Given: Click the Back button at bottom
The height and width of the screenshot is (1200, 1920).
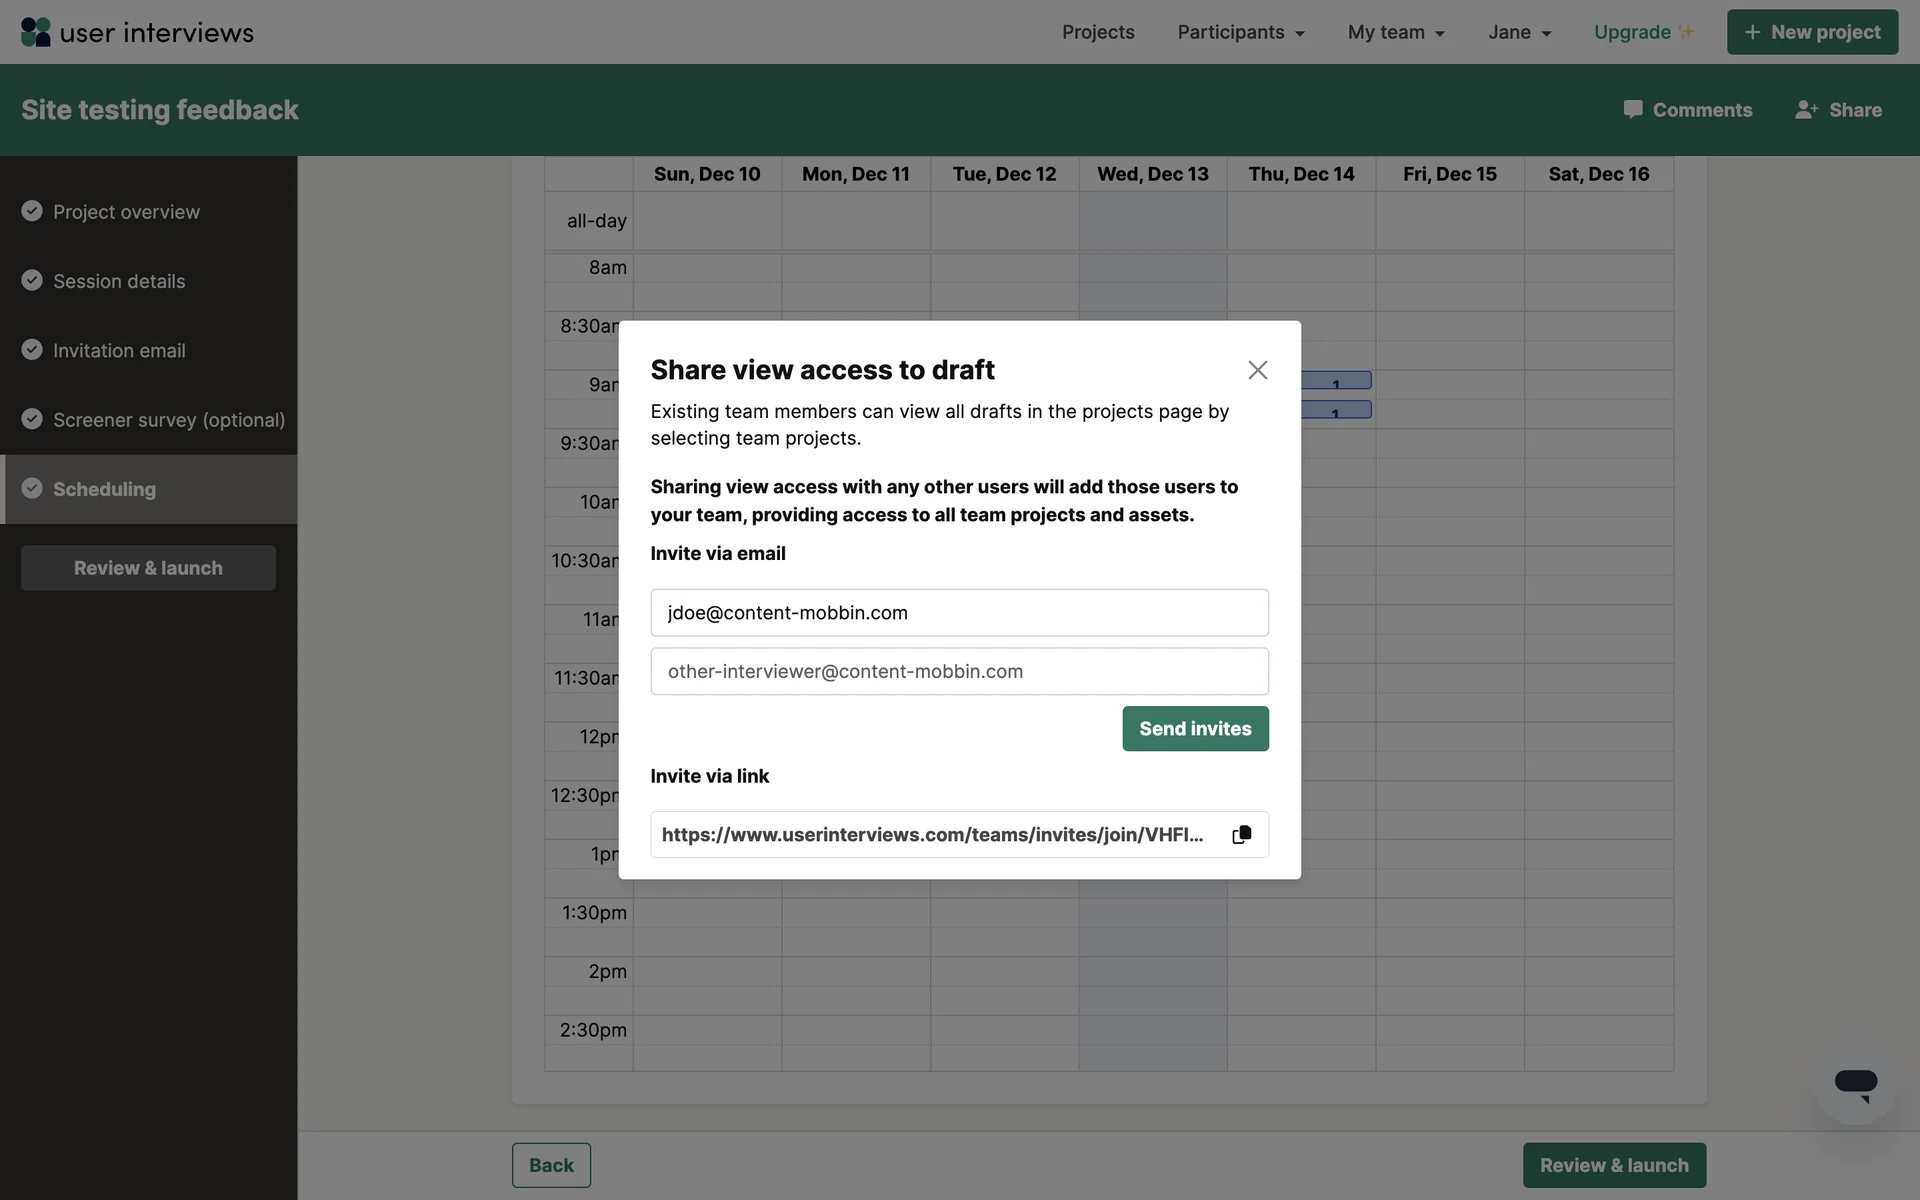Looking at the screenshot, I should point(551,1165).
